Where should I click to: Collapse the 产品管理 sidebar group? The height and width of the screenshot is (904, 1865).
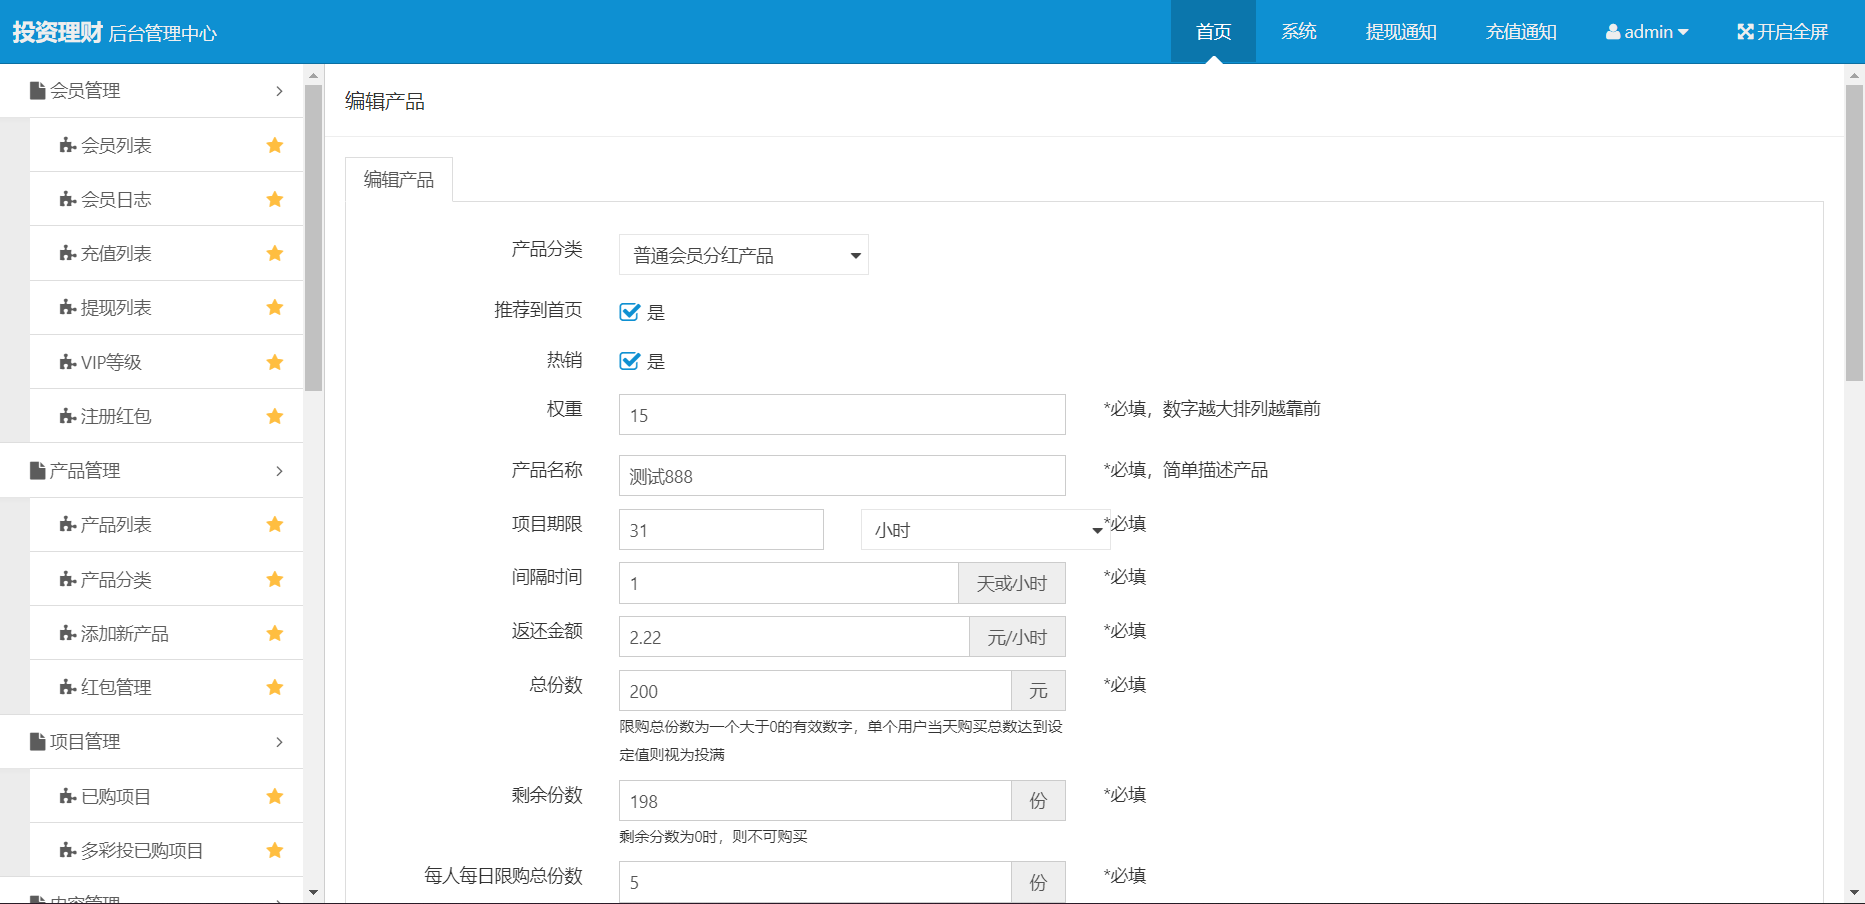click(152, 471)
